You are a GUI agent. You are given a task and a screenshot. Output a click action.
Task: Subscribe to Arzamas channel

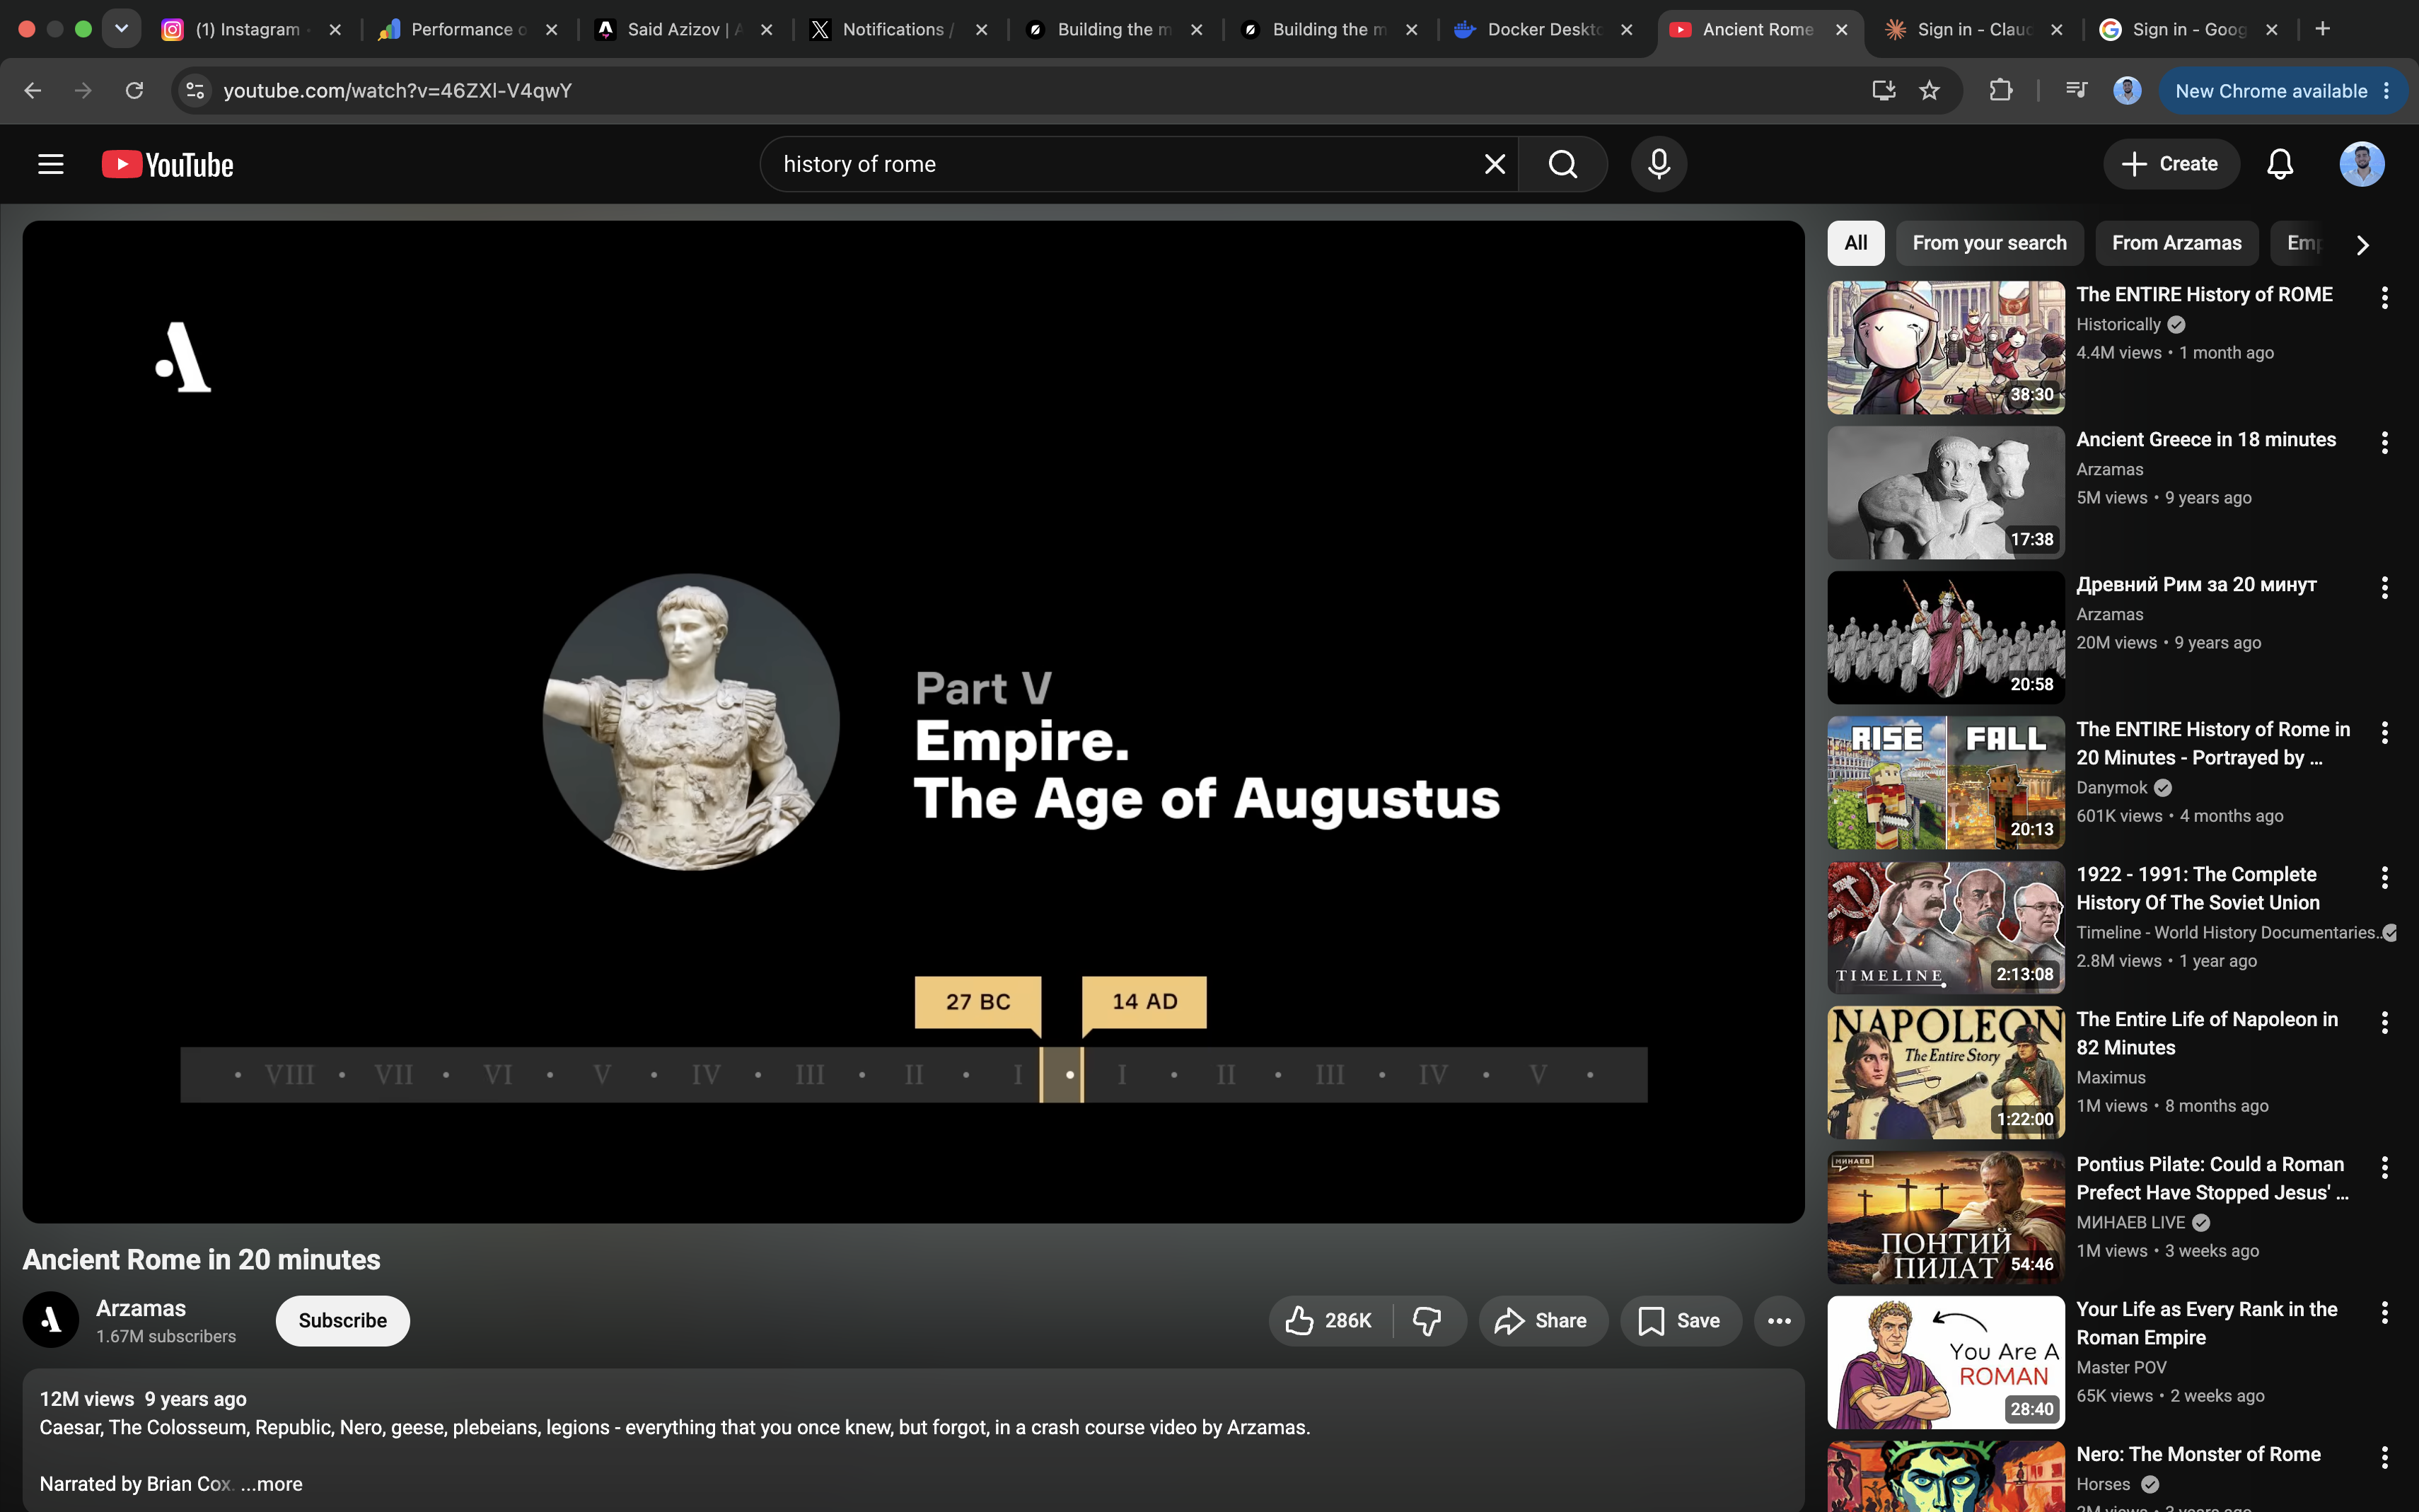pyautogui.click(x=342, y=1320)
